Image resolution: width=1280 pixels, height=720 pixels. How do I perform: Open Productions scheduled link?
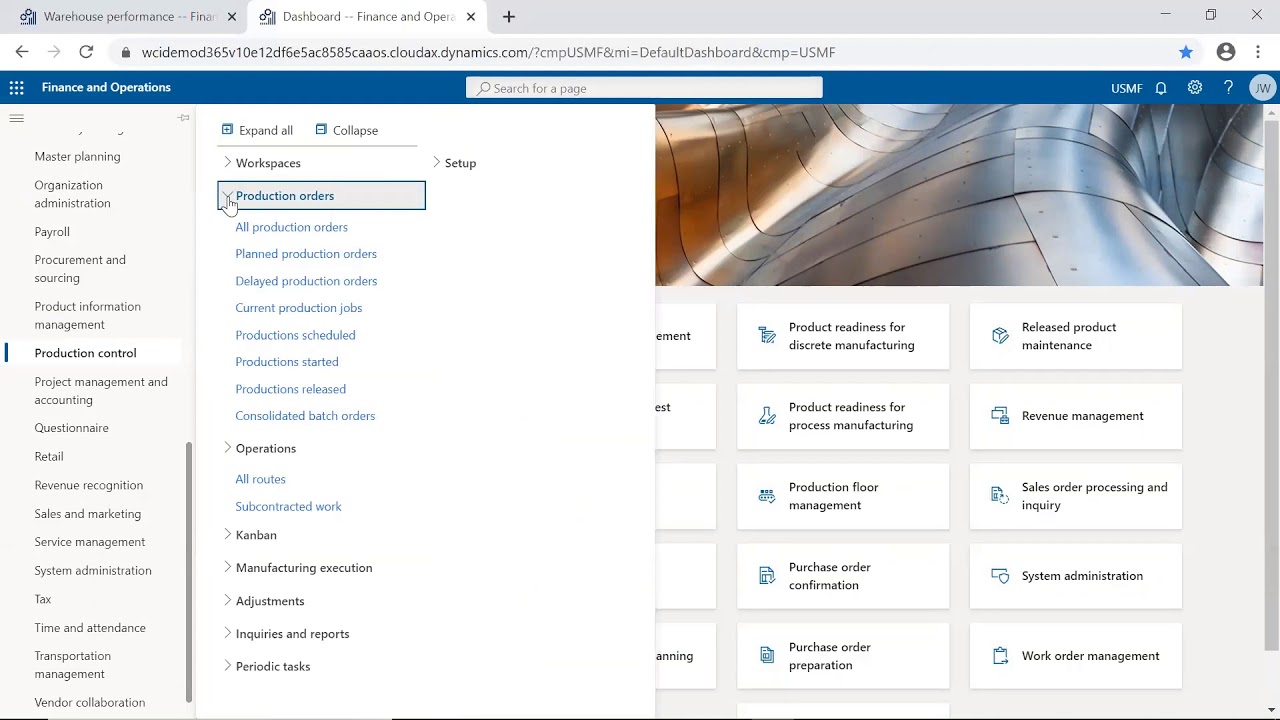coord(295,335)
